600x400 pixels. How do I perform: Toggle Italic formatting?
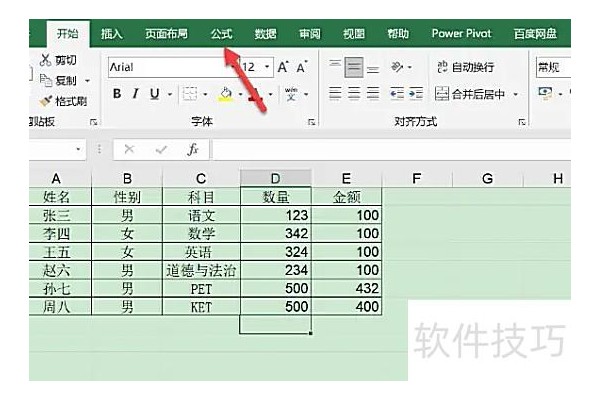pos(135,94)
